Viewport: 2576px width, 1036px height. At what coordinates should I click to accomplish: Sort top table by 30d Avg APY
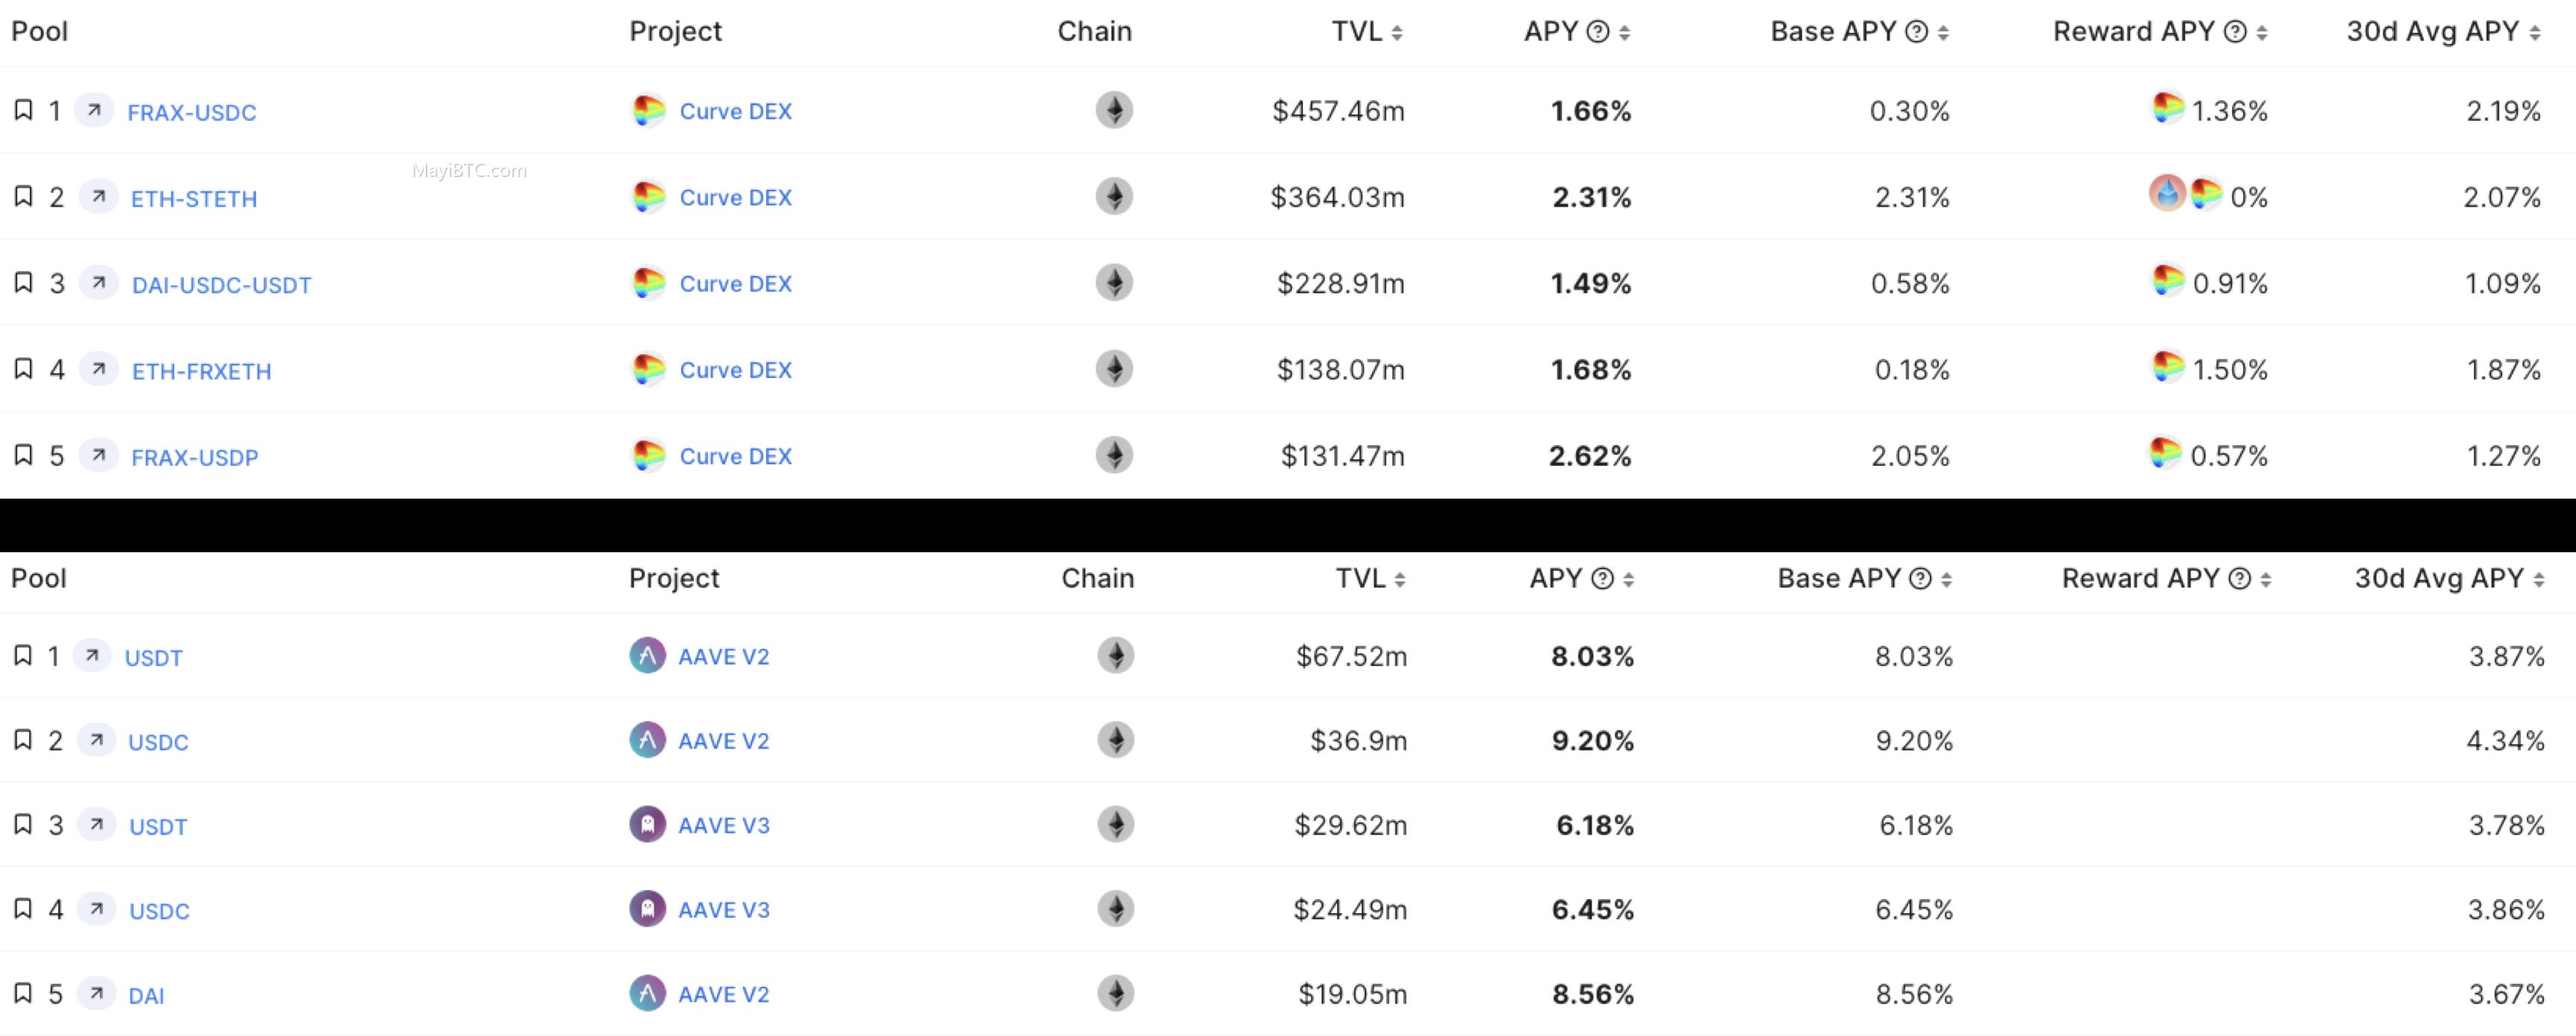point(2534,33)
